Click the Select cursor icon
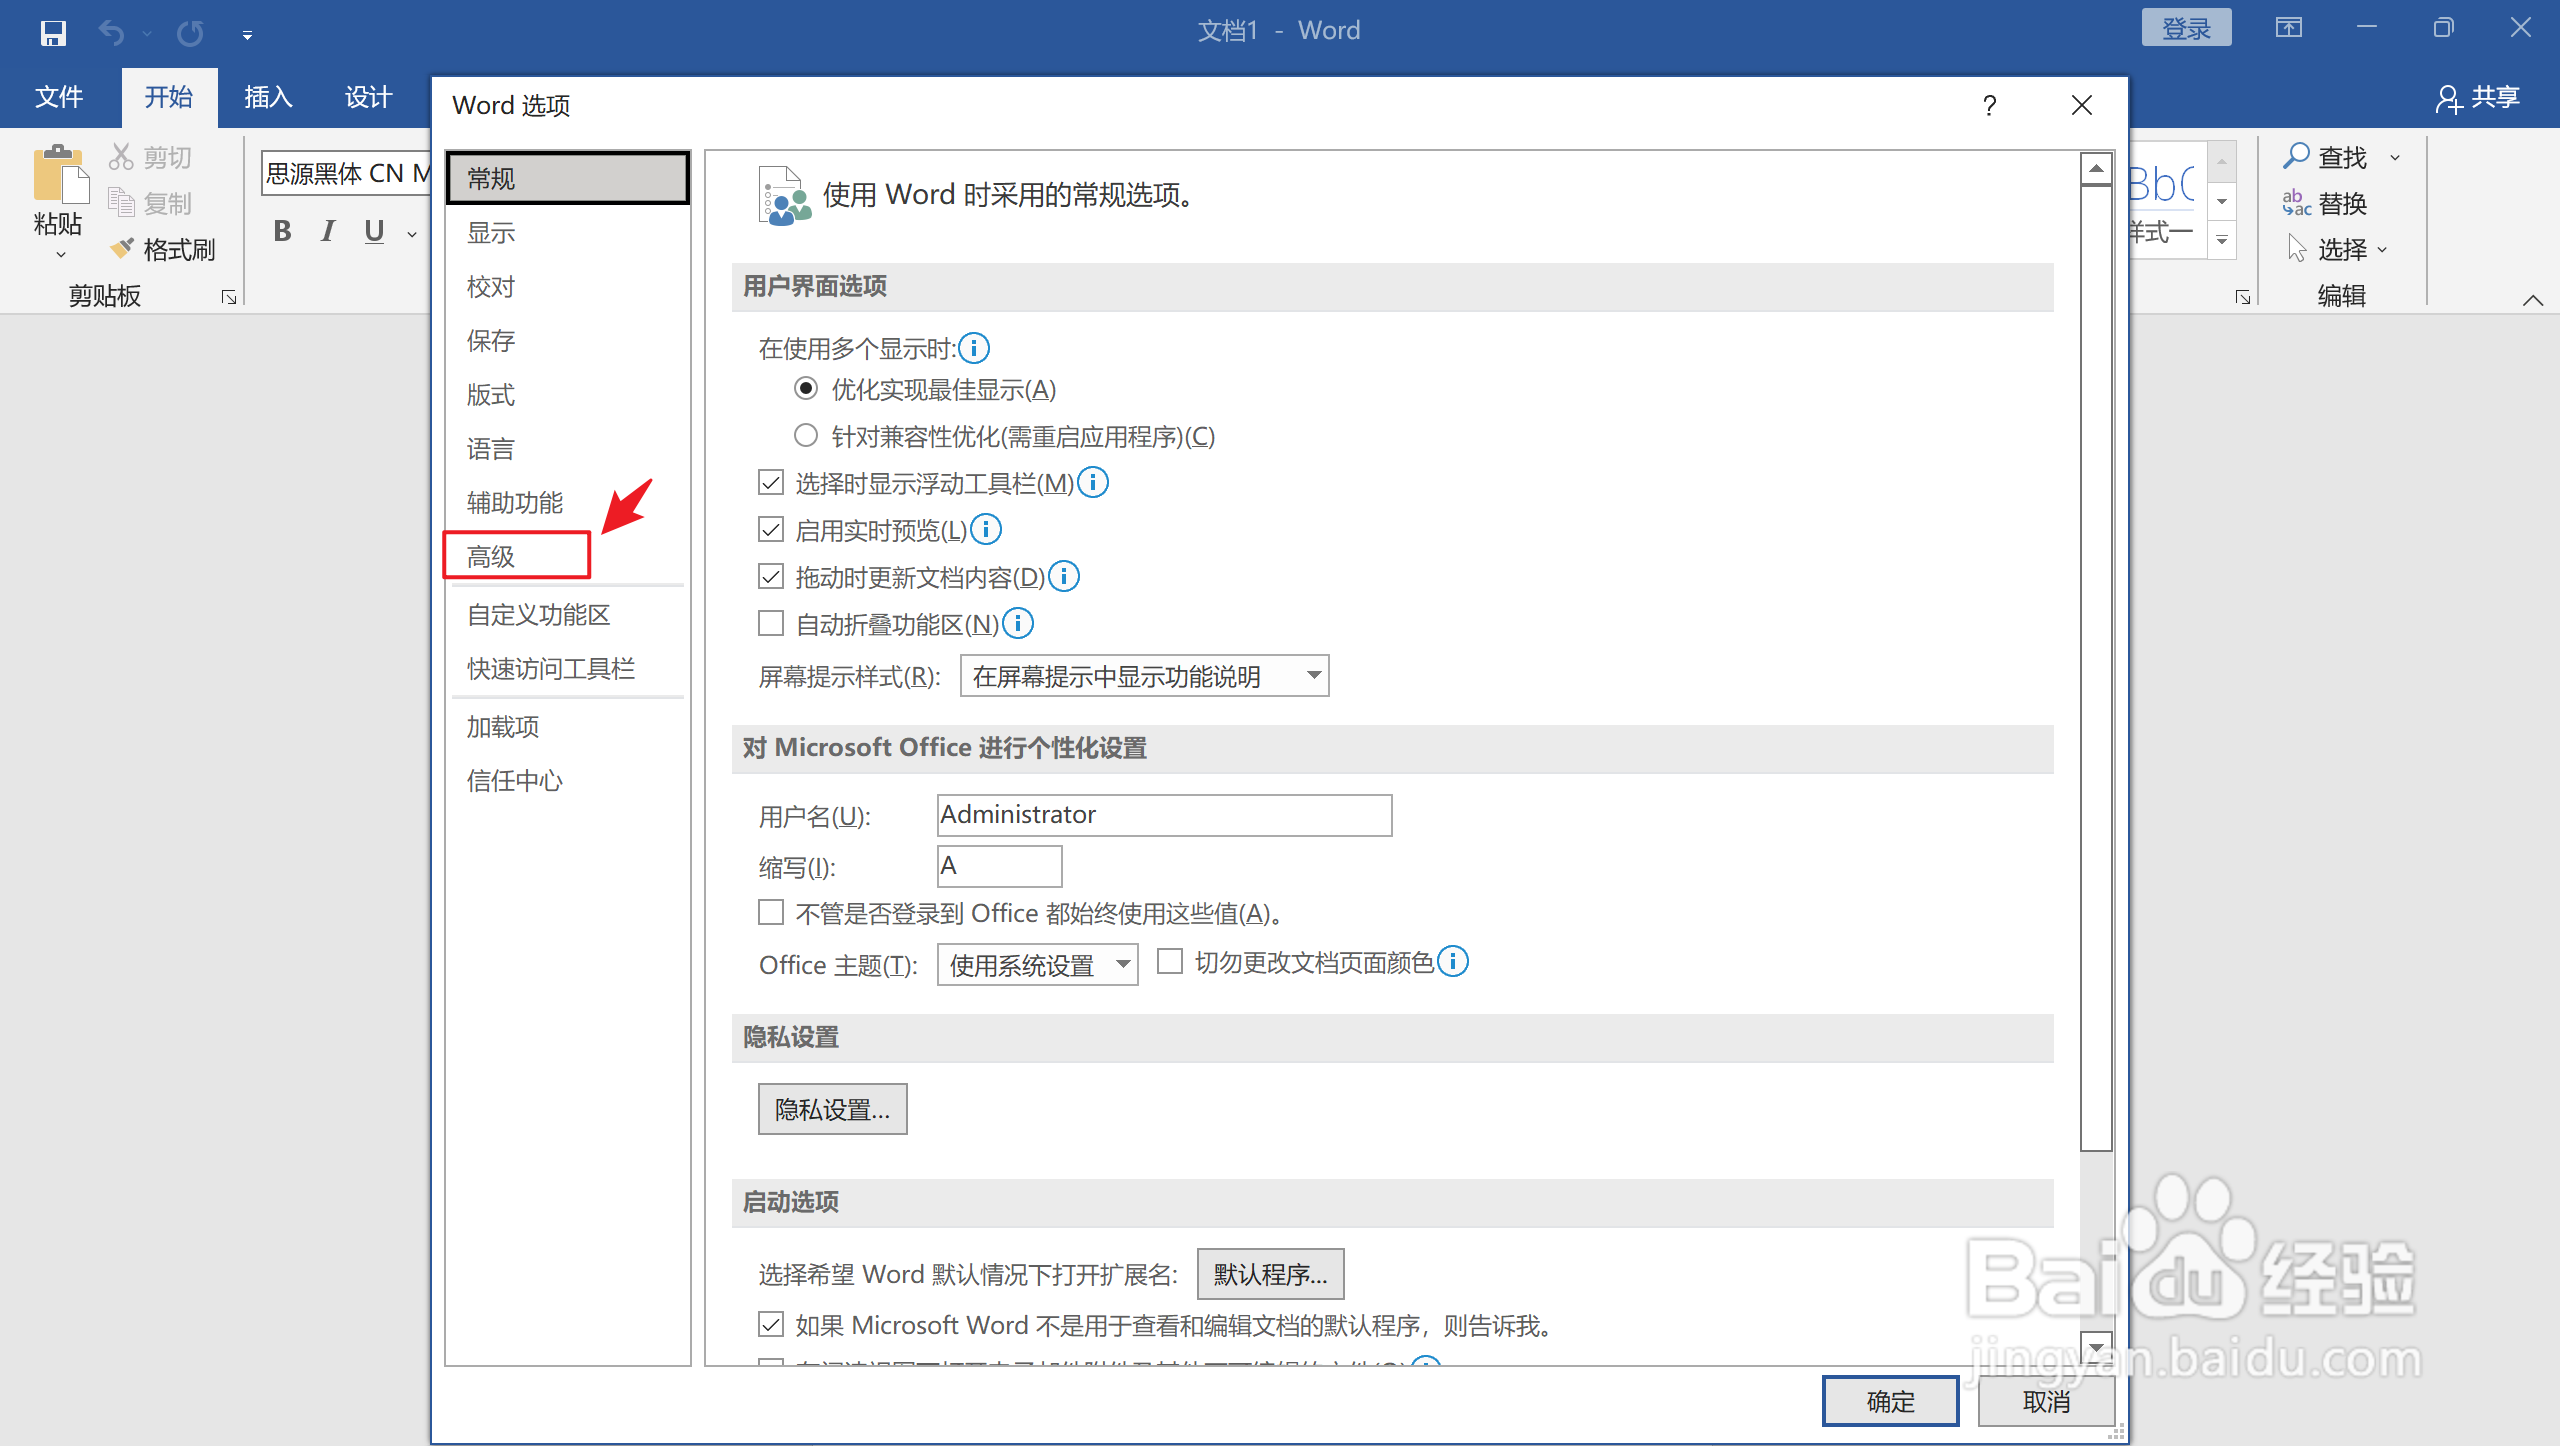The height and width of the screenshot is (1446, 2560). 2296,248
